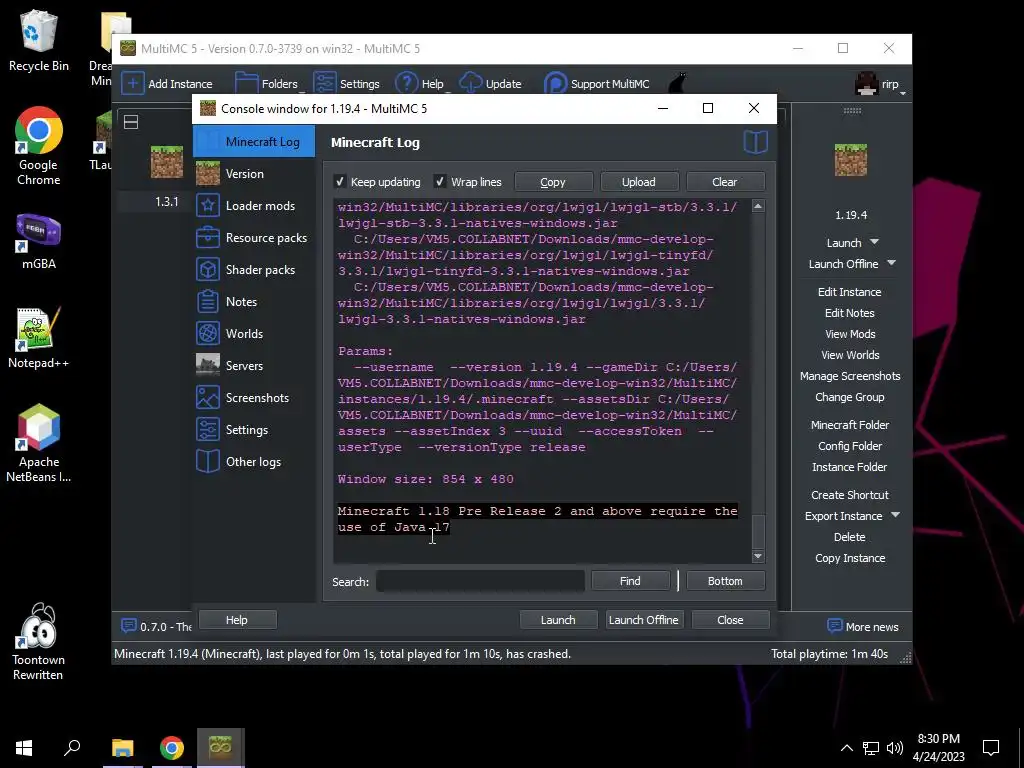Click the Other logs book icon
The height and width of the screenshot is (768, 1024).
(x=208, y=462)
